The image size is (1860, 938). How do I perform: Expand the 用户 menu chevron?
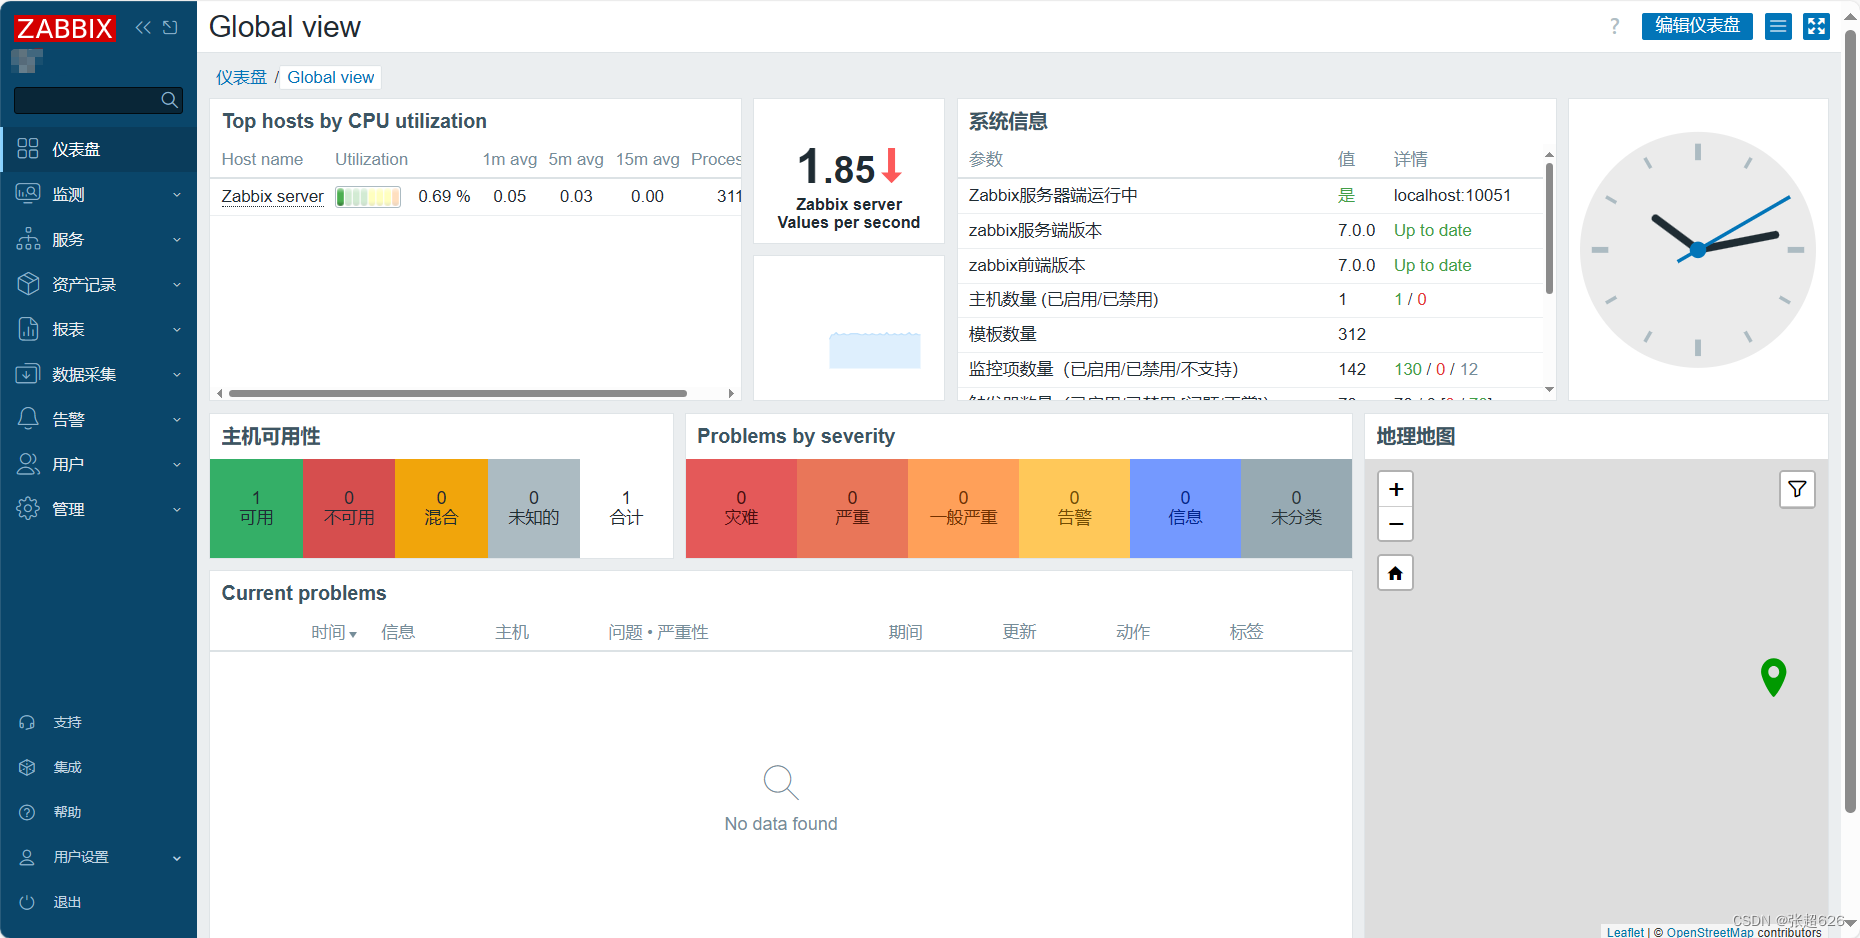(x=177, y=465)
